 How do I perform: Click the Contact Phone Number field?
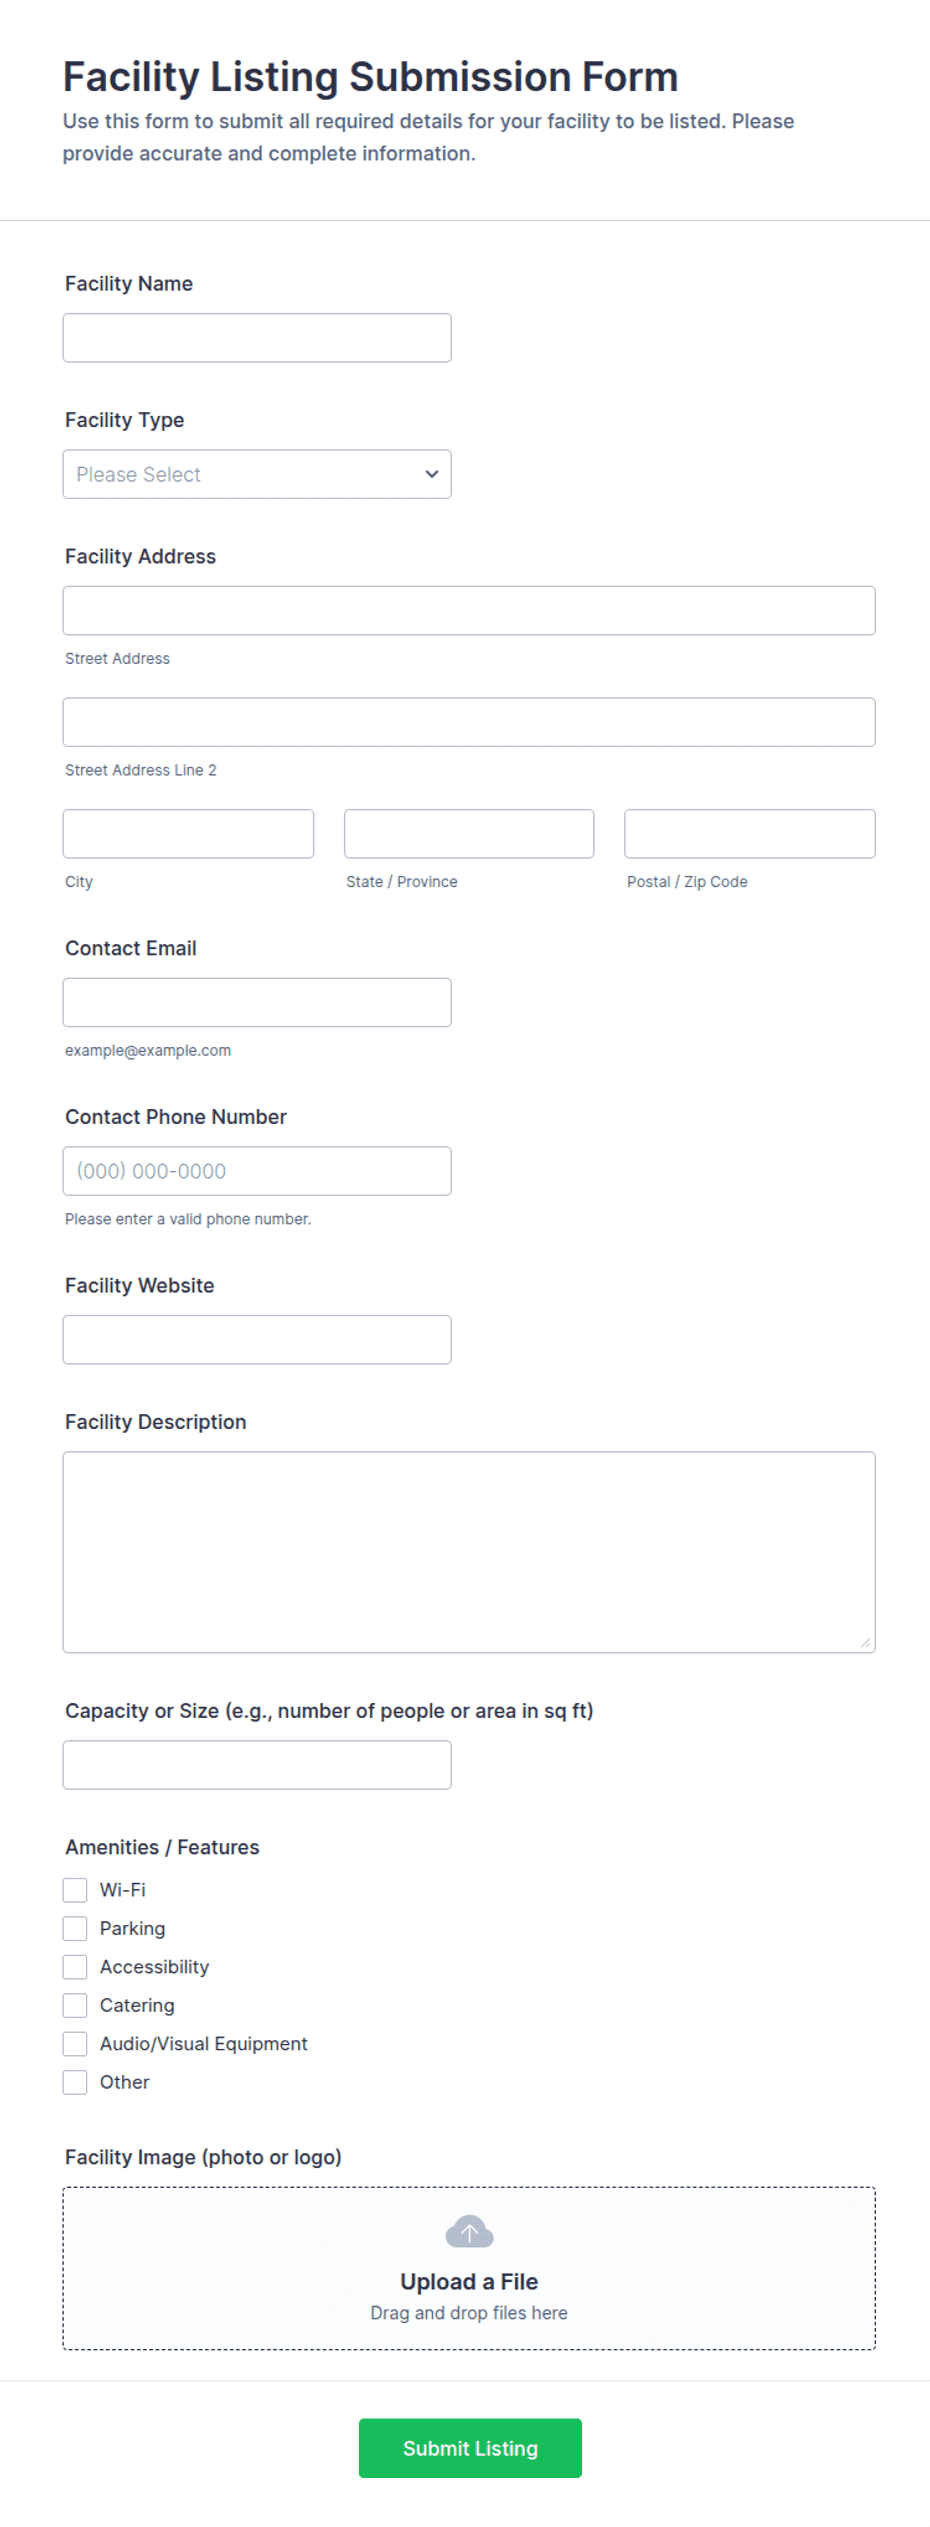257,1171
